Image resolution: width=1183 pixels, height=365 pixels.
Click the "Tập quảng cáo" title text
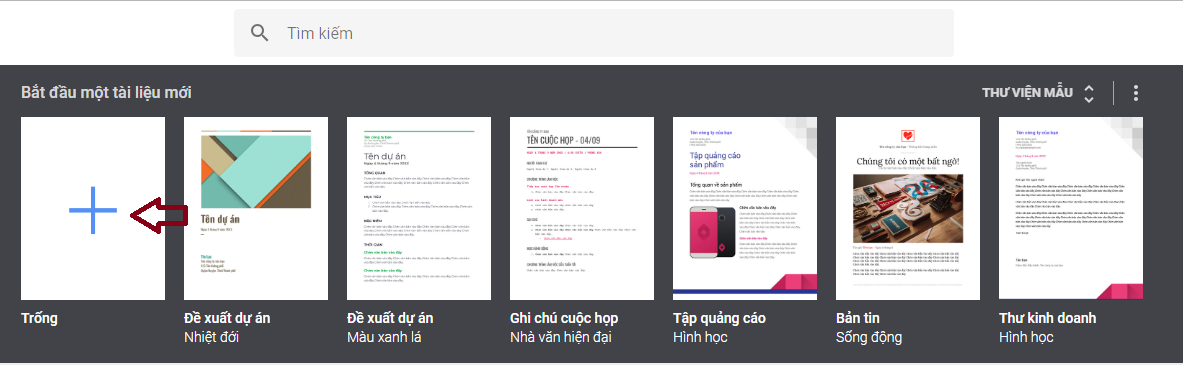[x=719, y=318]
